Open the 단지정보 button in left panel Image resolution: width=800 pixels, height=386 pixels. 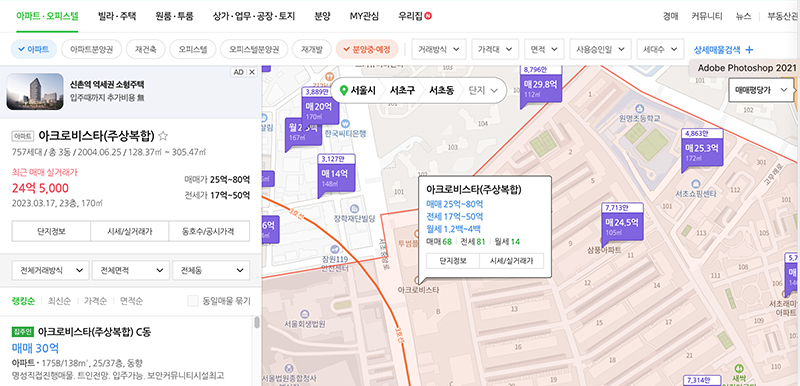click(x=51, y=231)
